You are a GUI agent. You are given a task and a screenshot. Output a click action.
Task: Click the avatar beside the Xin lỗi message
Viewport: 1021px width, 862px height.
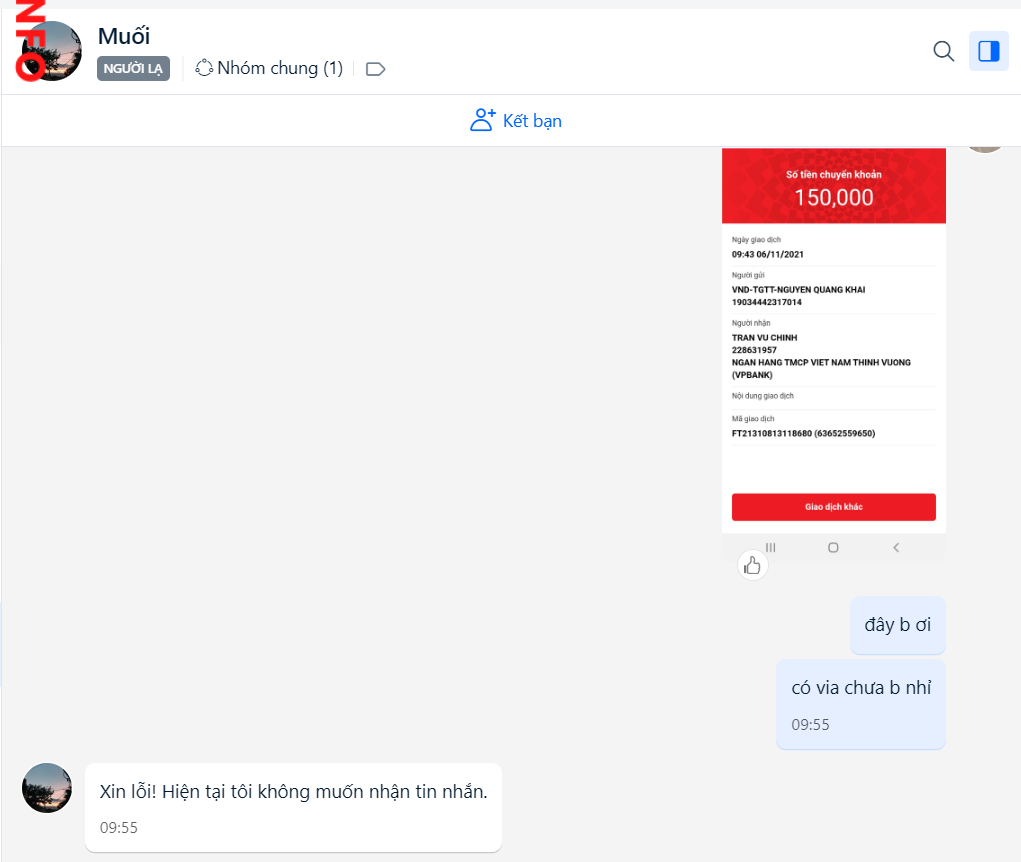pos(47,788)
